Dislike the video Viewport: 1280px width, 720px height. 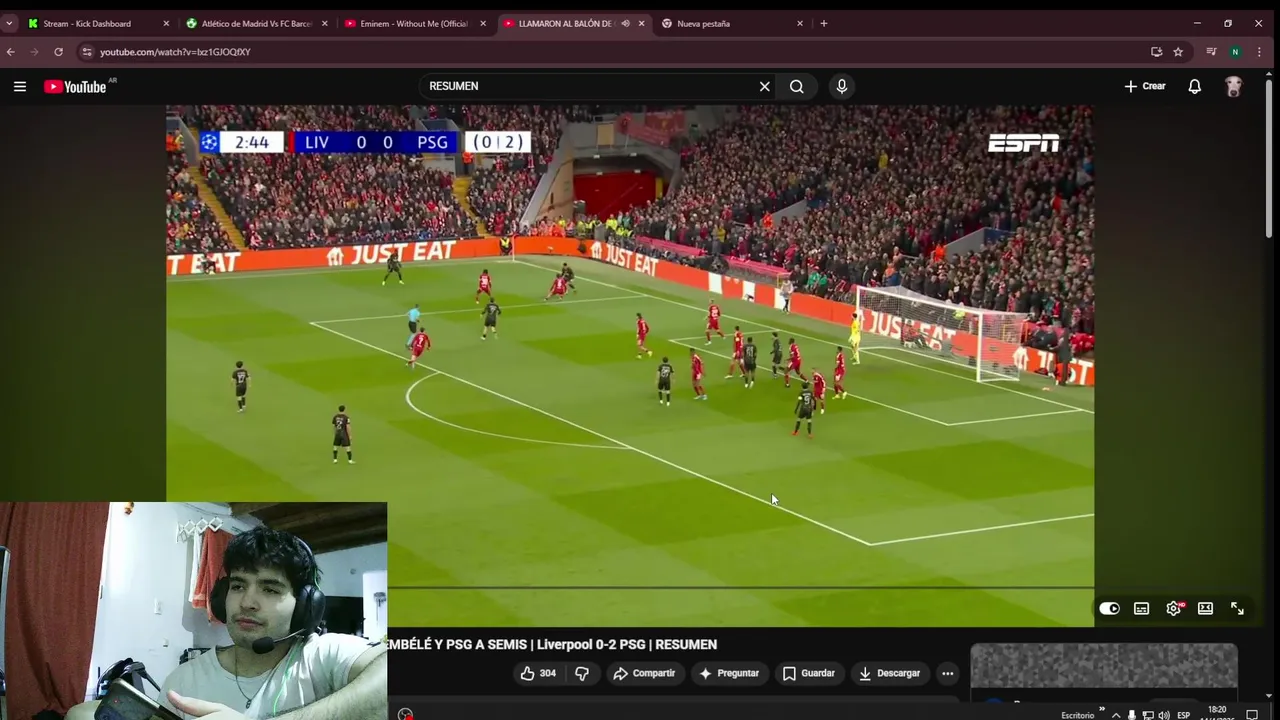[581, 673]
